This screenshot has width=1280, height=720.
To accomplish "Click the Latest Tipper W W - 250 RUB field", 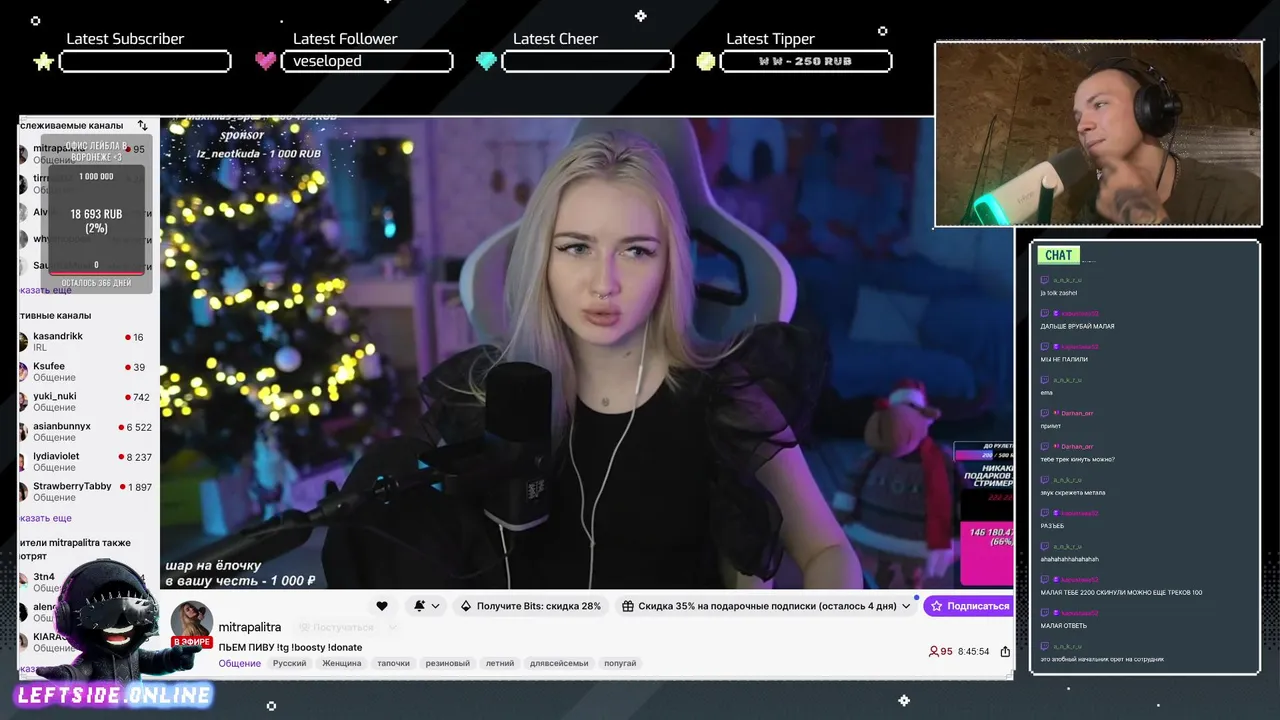I will click(805, 61).
